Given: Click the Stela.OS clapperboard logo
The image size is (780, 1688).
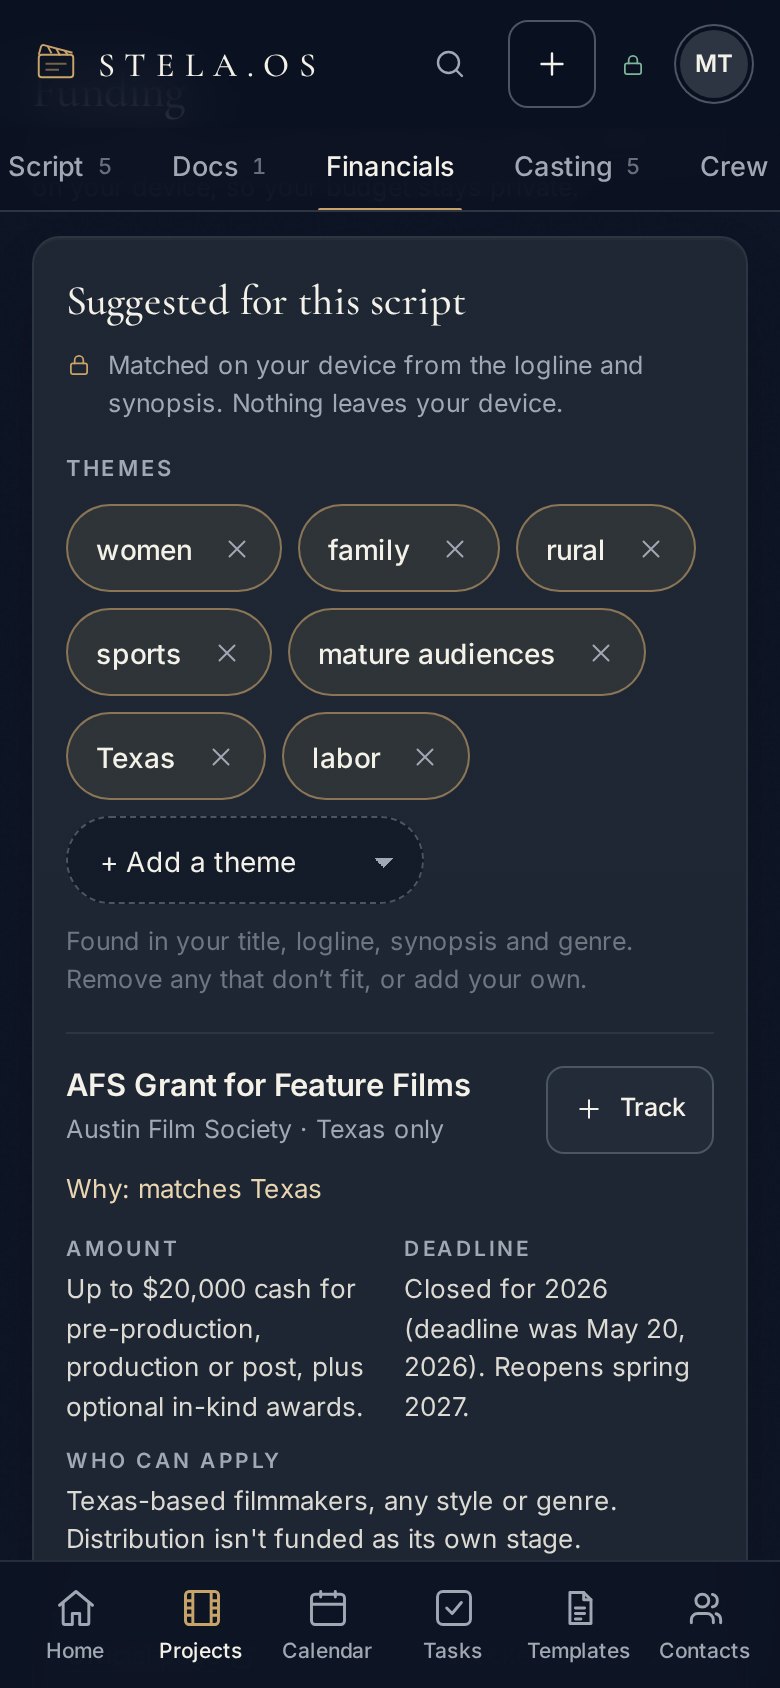Looking at the screenshot, I should pos(56,62).
